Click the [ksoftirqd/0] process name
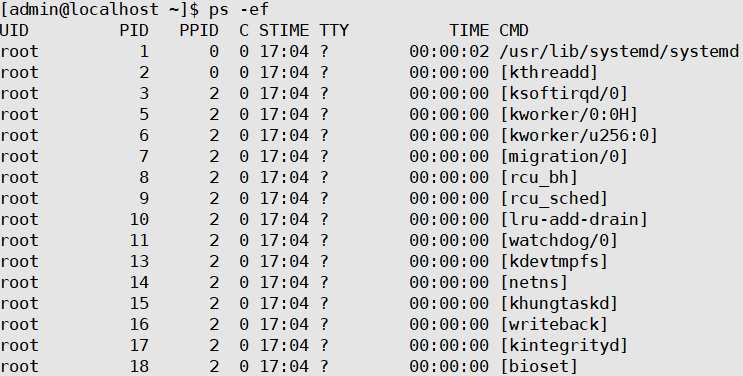 pos(564,93)
